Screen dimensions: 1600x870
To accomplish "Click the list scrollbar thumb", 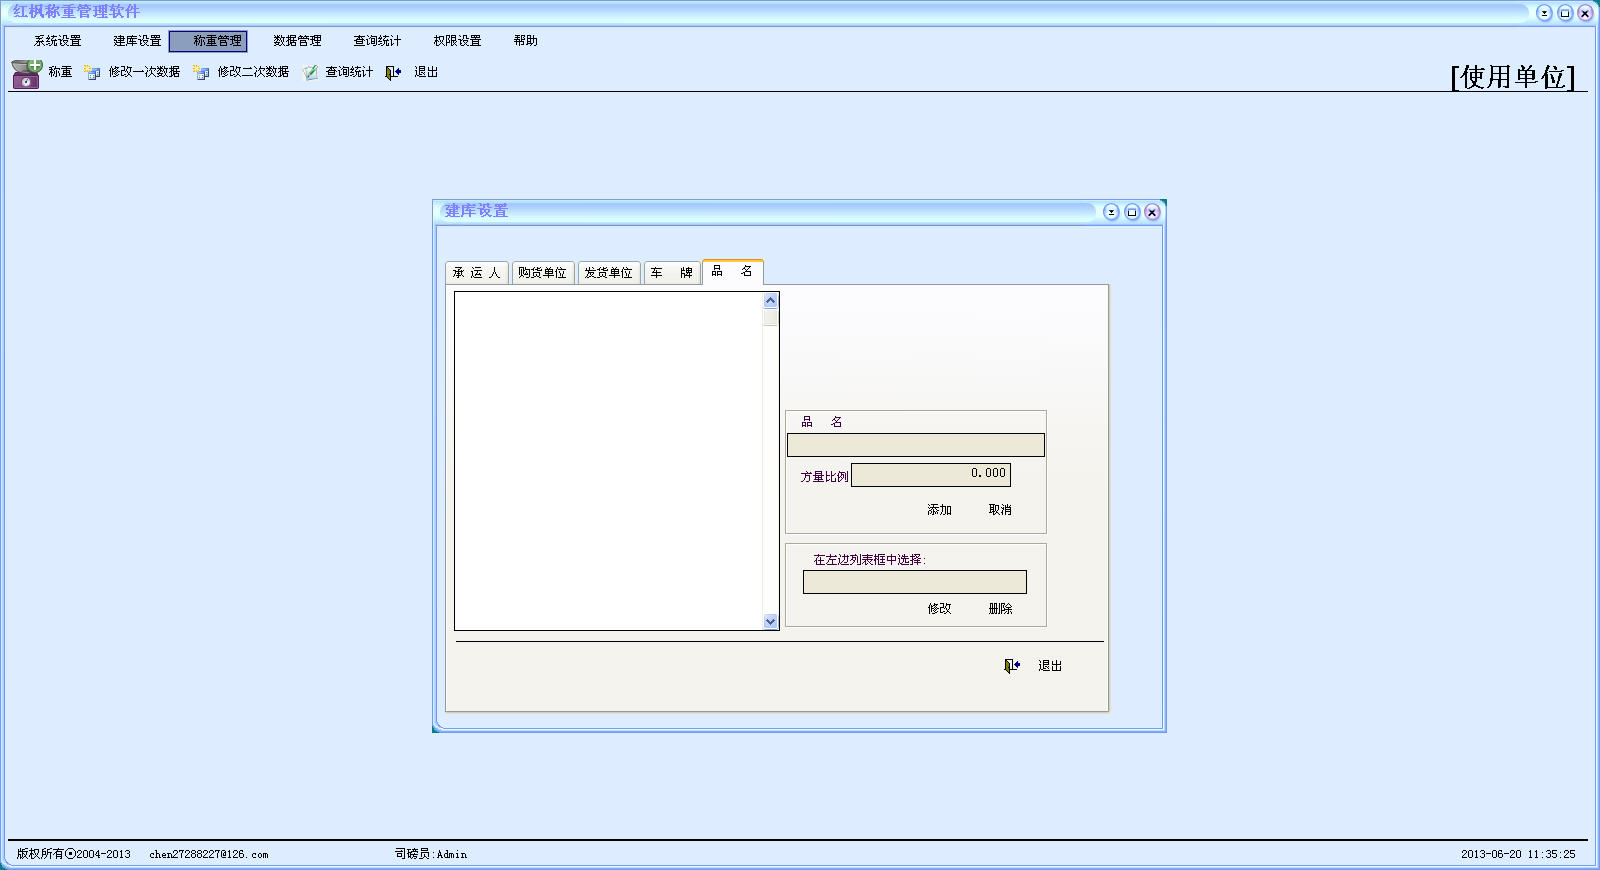I will click(770, 318).
